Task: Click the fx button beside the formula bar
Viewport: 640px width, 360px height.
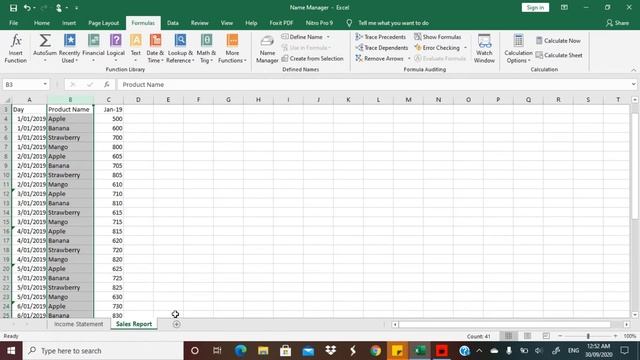Action: 107,84
